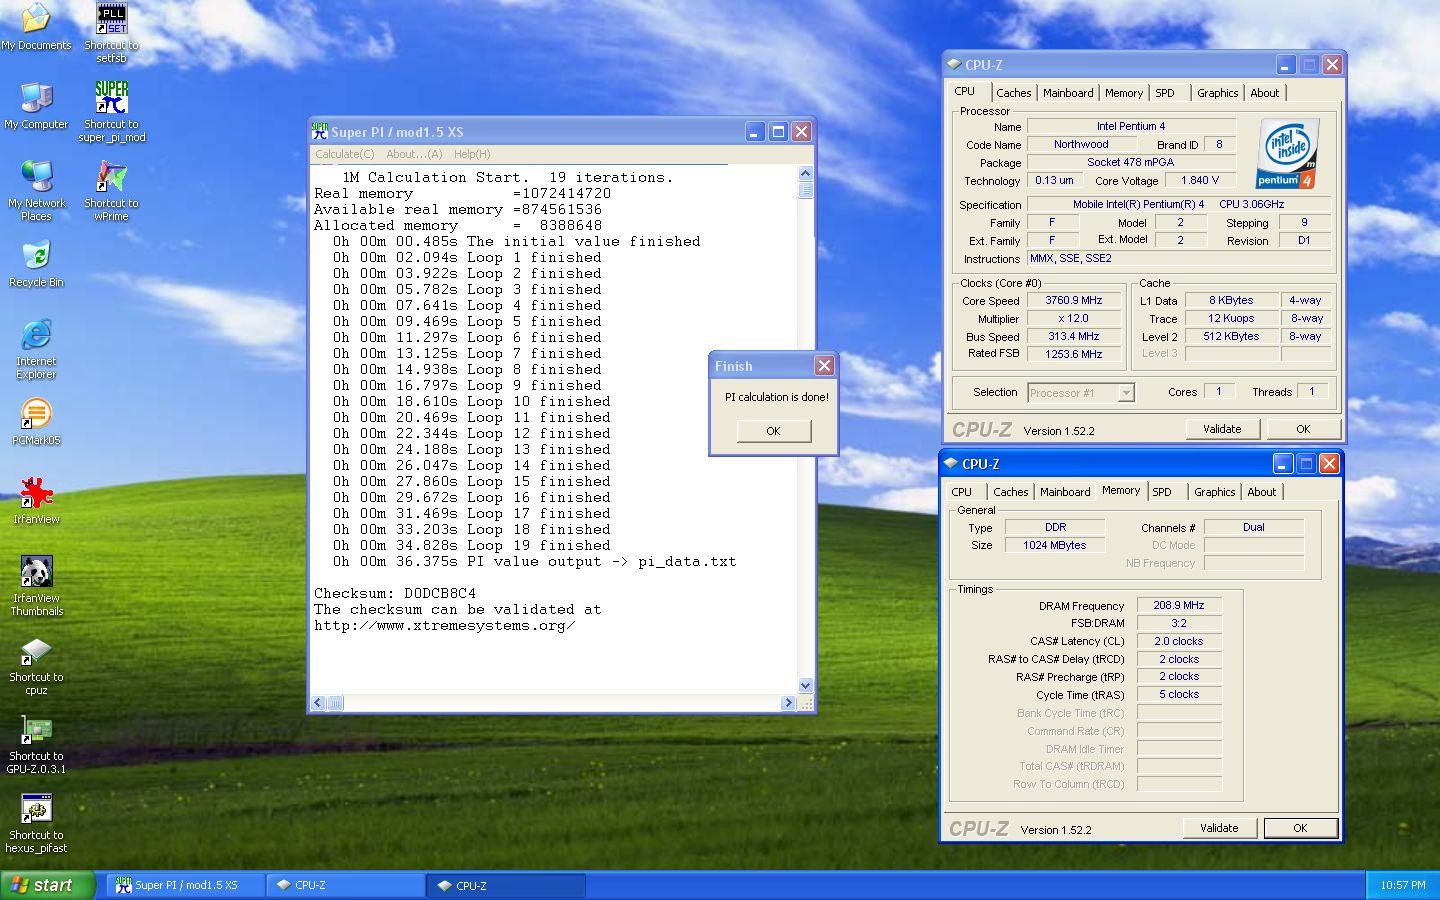Select second CPU-Z taskbar button
Viewport: 1440px width, 900px height.
(506, 885)
